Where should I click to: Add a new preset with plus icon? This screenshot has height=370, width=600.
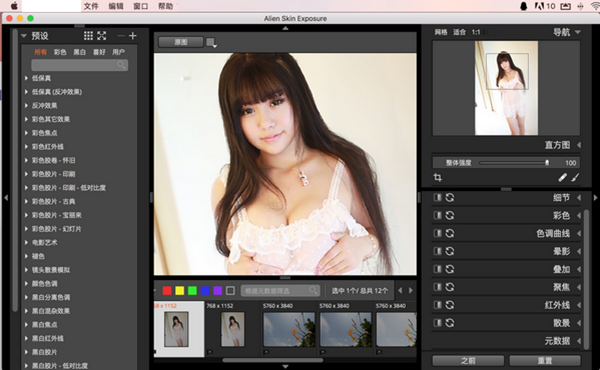point(133,36)
